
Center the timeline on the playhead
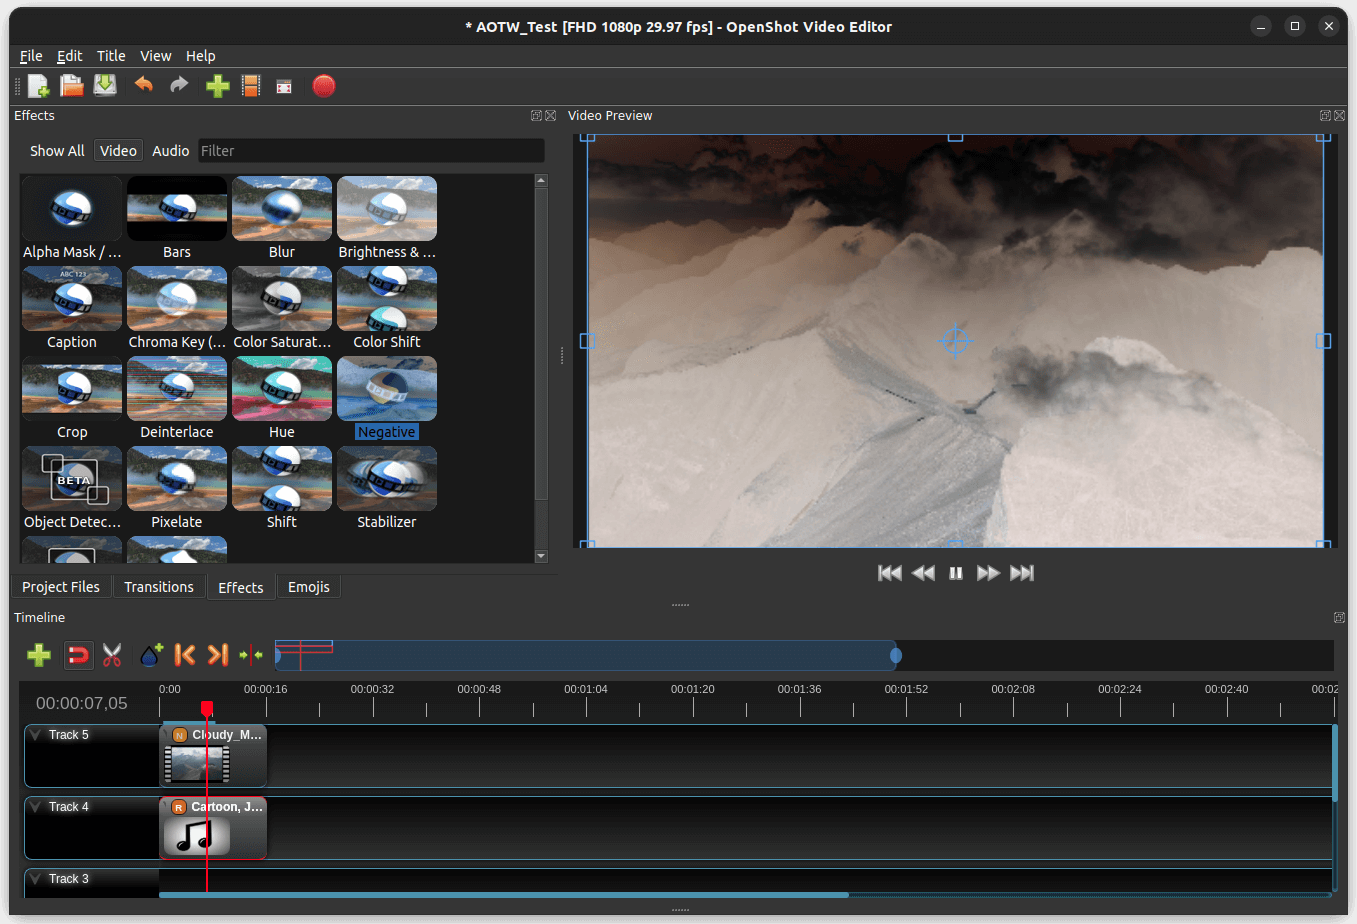point(251,655)
